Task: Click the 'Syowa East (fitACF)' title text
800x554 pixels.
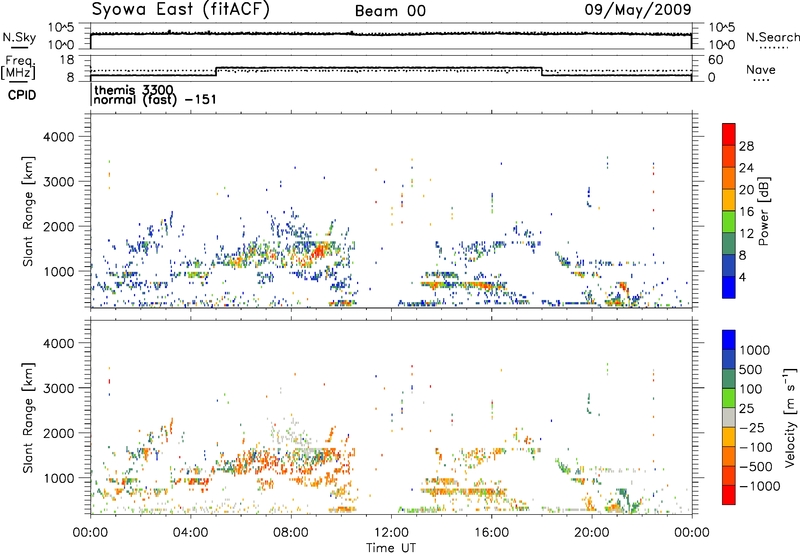Action: tap(181, 10)
